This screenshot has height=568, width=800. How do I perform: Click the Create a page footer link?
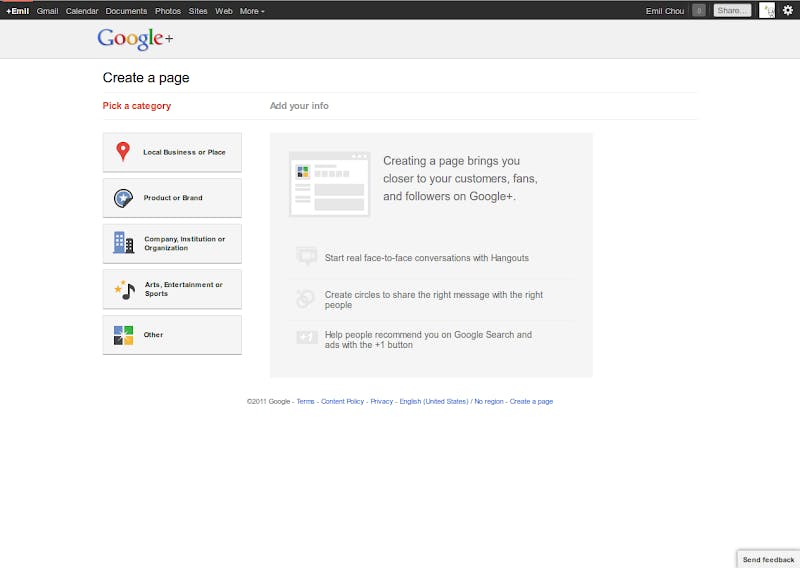click(531, 402)
